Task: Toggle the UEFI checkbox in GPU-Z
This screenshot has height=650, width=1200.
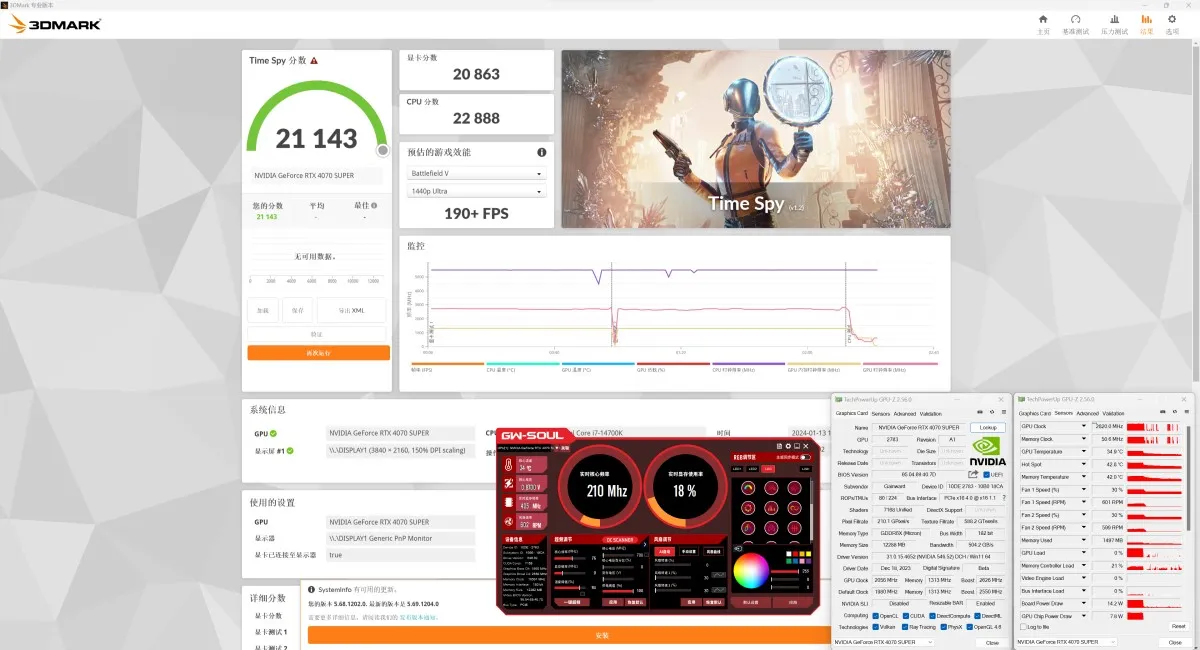Action: 986,475
